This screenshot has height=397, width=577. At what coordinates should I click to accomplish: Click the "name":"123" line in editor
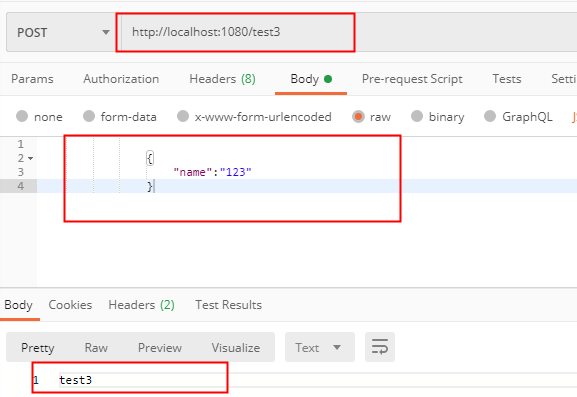coord(212,172)
